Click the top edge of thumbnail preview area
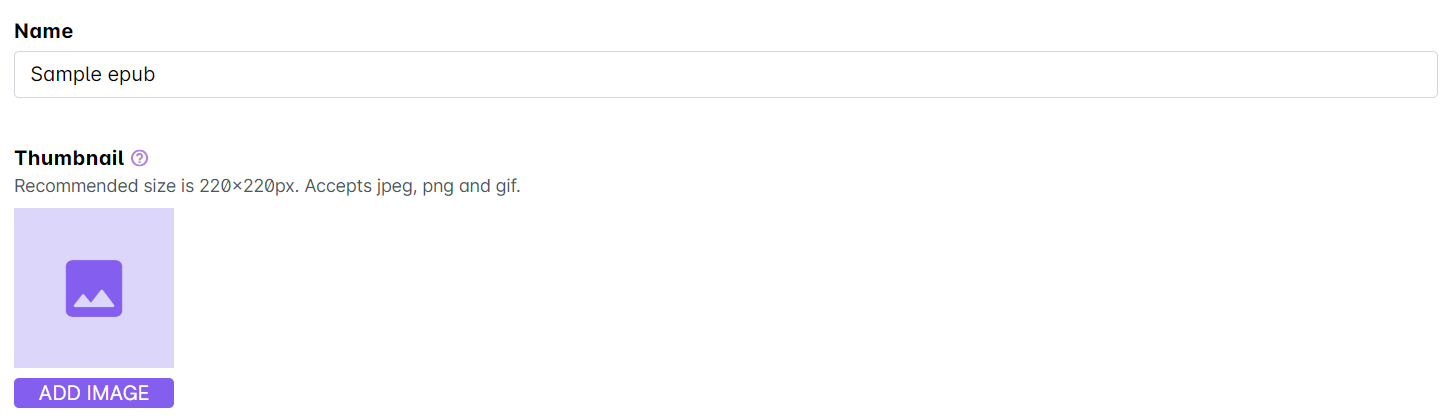Image resolution: width=1446 pixels, height=420 pixels. pos(94,212)
